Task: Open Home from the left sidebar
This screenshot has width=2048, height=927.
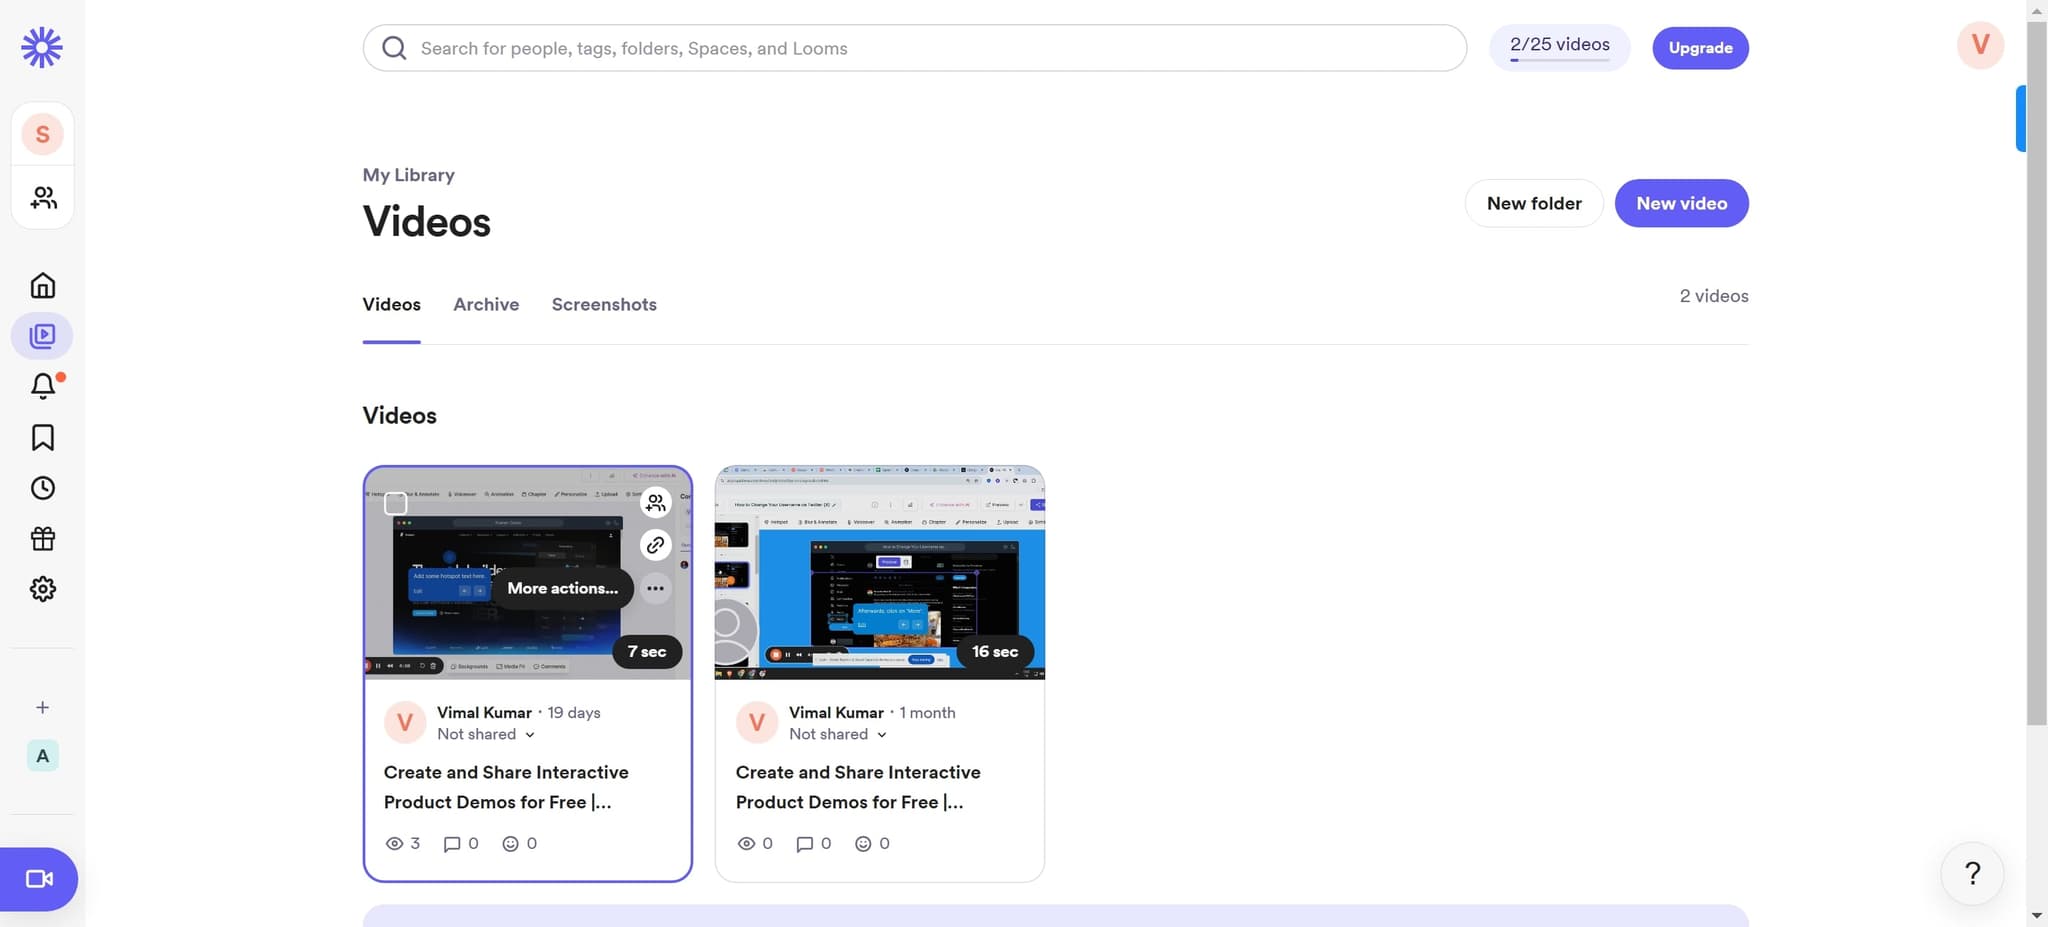Action: [42, 284]
